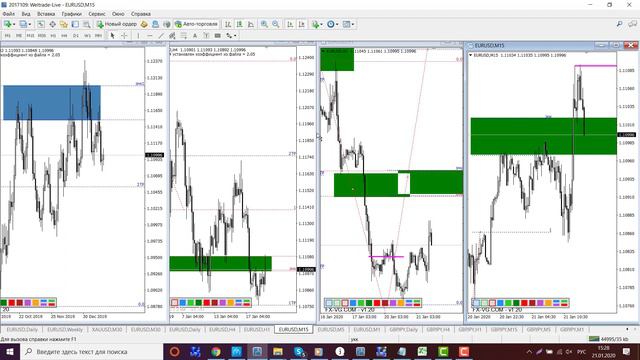Expand the Periods dropdown arrow
Screen dimensions: 640x360
point(337,24)
